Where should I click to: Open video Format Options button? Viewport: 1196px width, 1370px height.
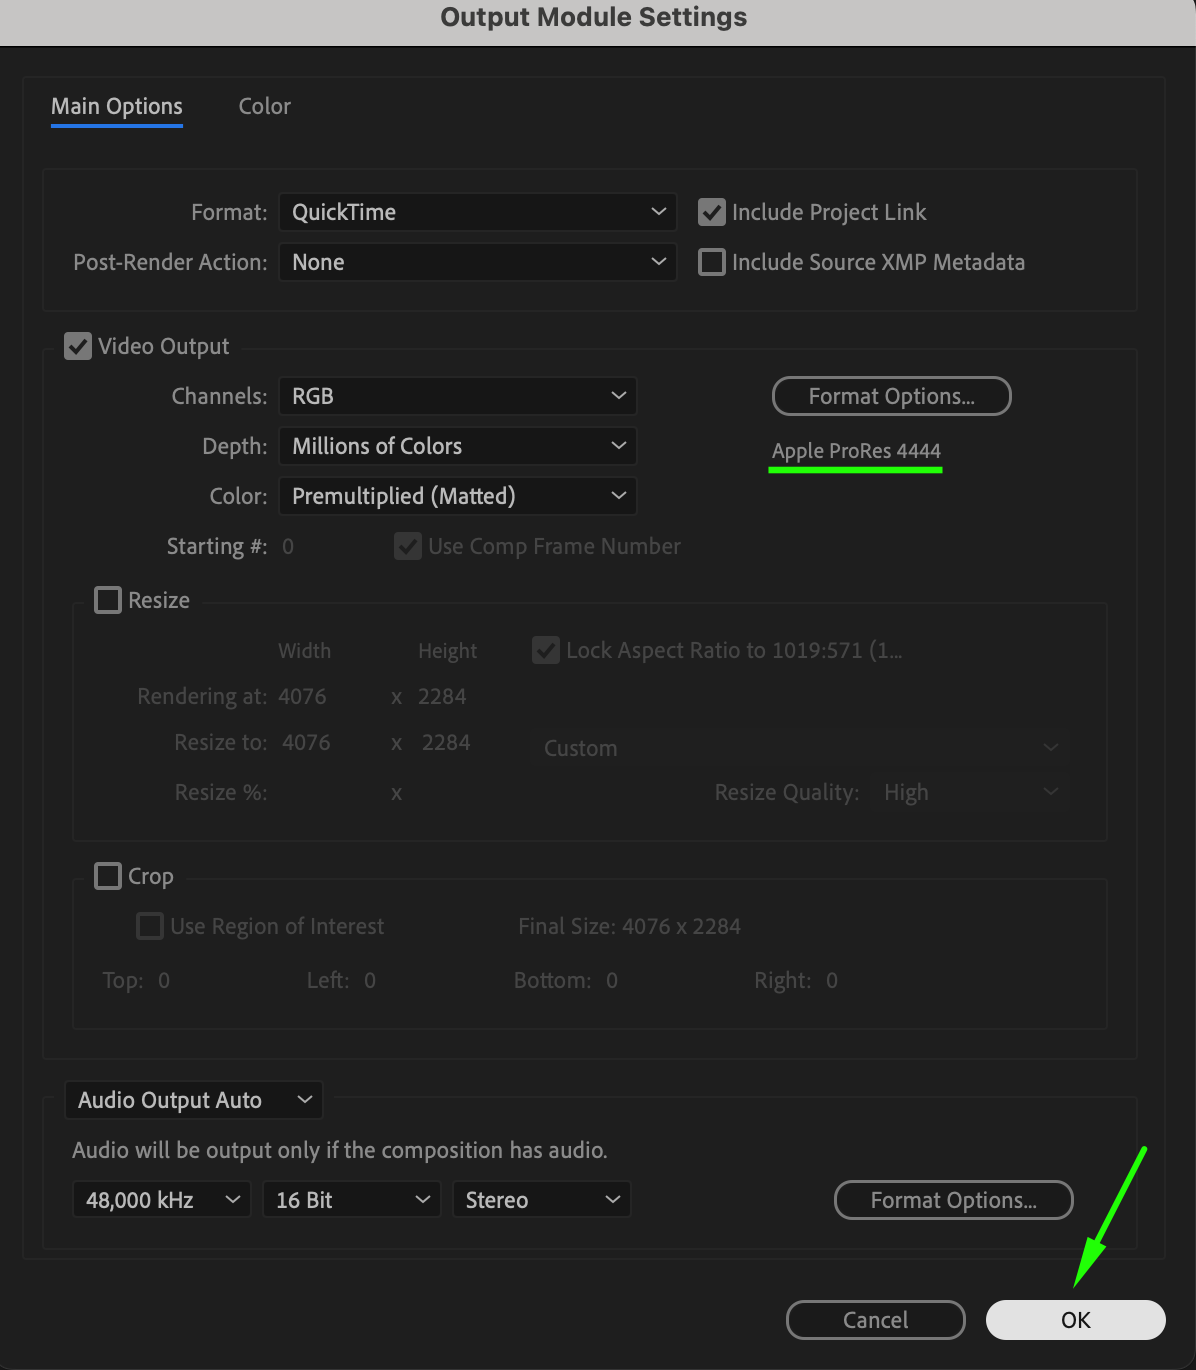click(x=891, y=396)
